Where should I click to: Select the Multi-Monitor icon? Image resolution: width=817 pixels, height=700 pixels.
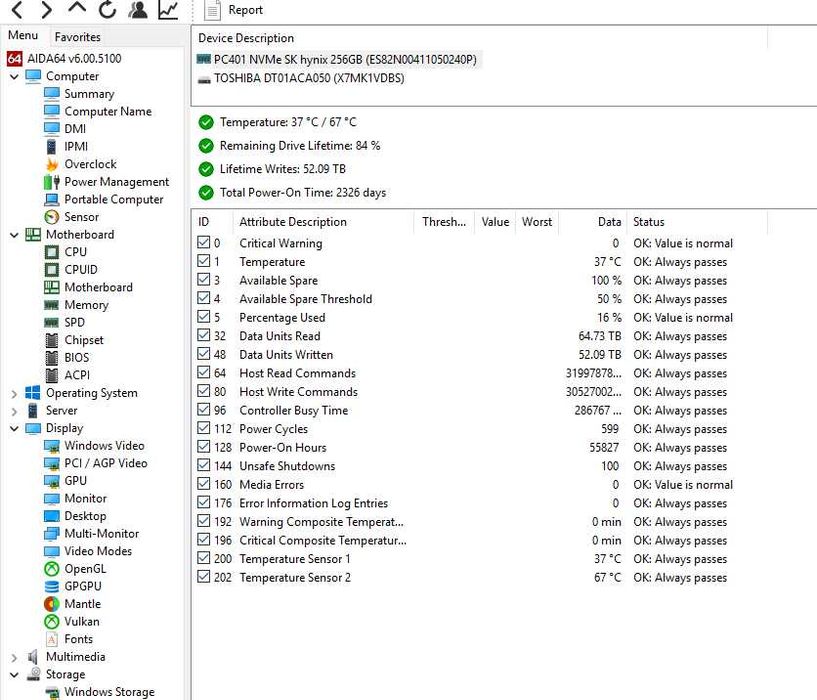(52, 534)
